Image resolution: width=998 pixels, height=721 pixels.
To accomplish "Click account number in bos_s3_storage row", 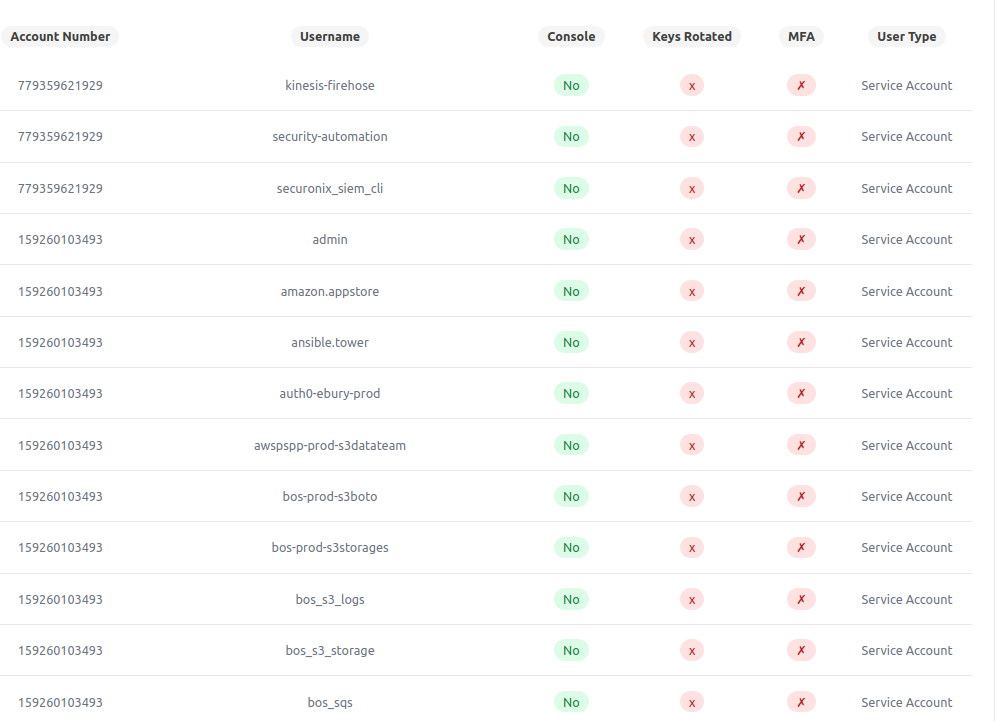I will pos(60,650).
